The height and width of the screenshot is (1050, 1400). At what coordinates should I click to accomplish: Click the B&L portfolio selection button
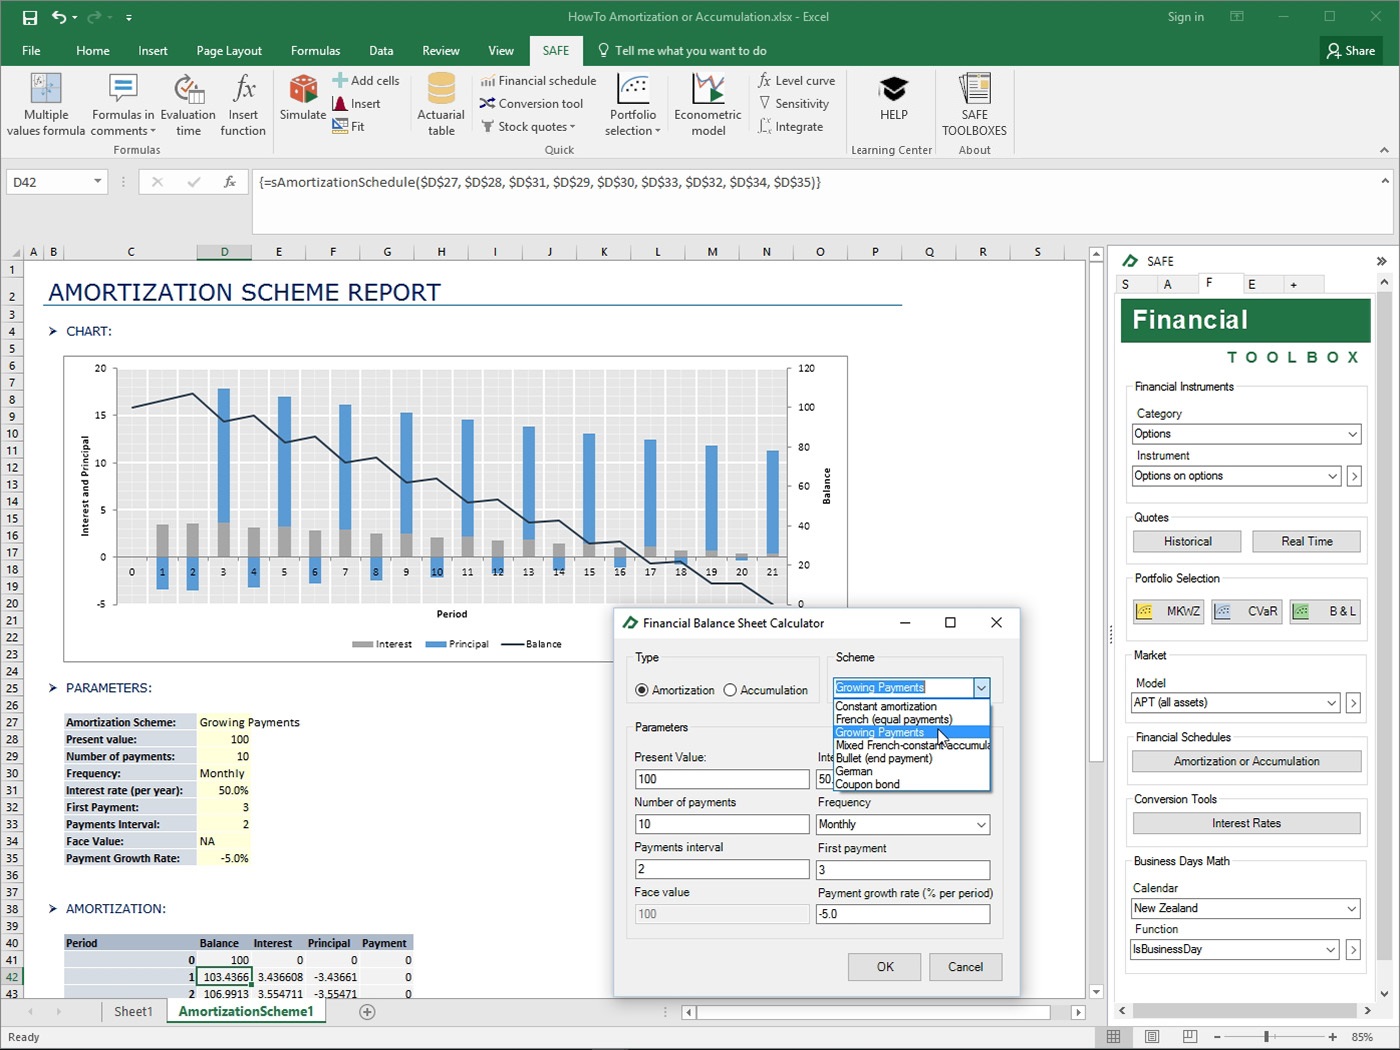[1324, 611]
